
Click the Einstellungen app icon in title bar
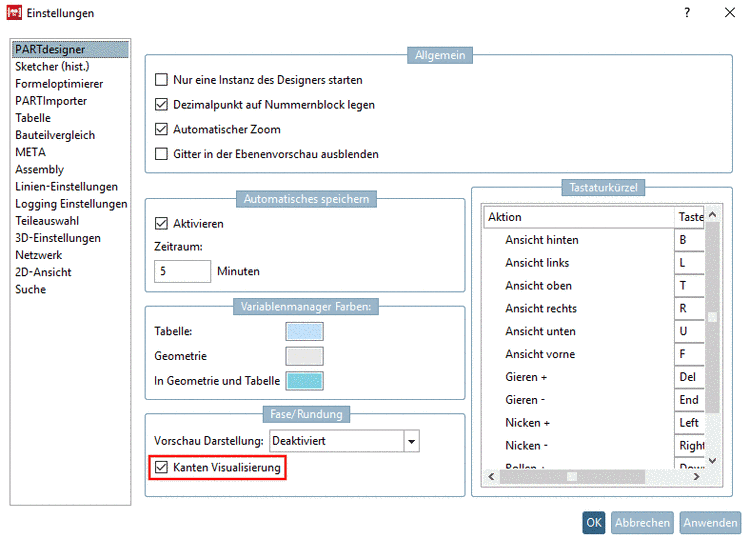tap(14, 12)
